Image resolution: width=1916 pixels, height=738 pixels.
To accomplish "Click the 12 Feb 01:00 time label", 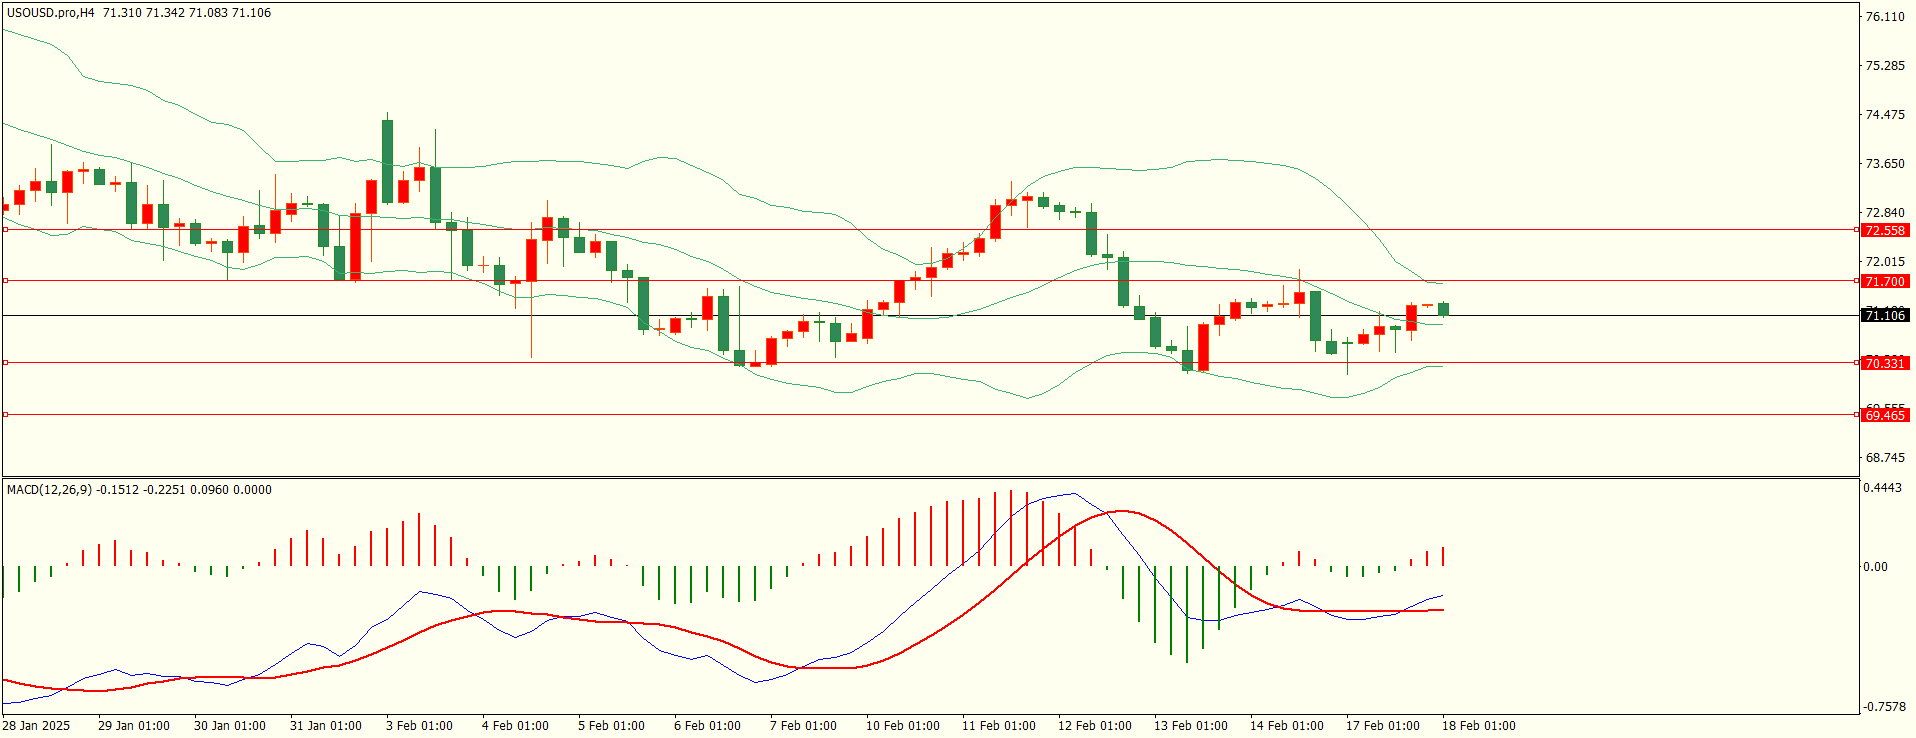I will pyautogui.click(x=1095, y=726).
